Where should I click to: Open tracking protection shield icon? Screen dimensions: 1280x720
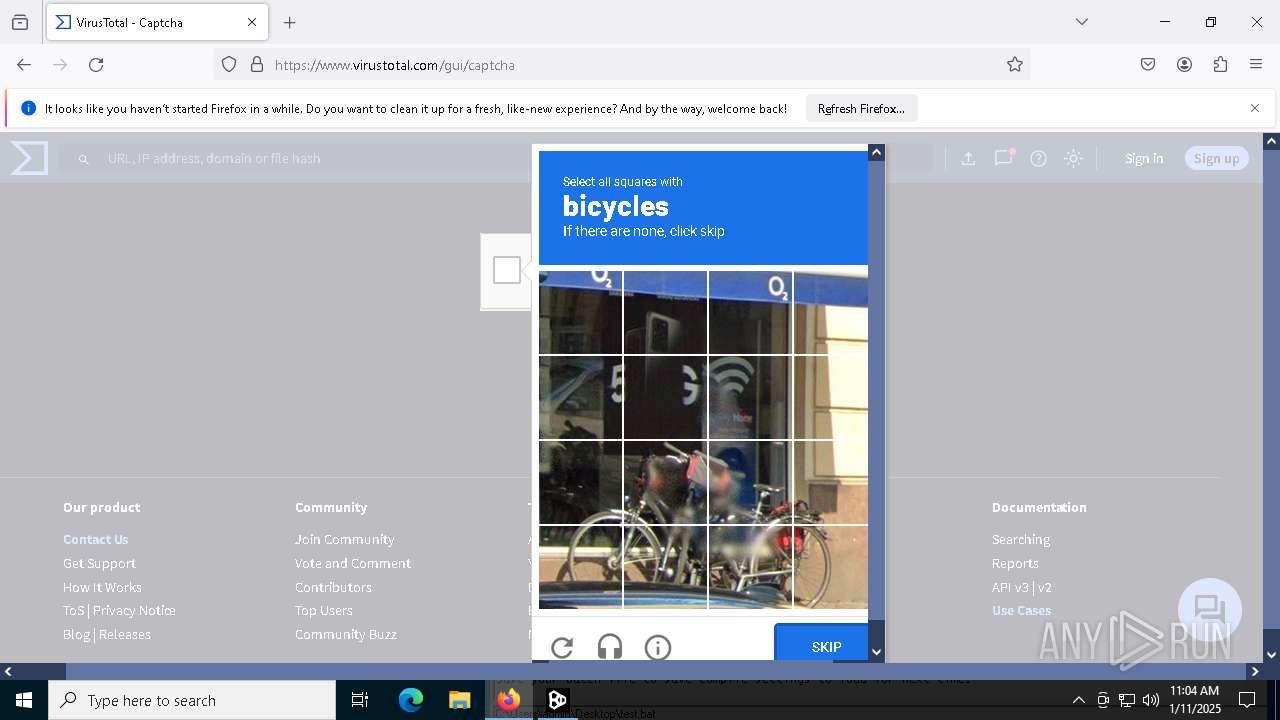229,65
